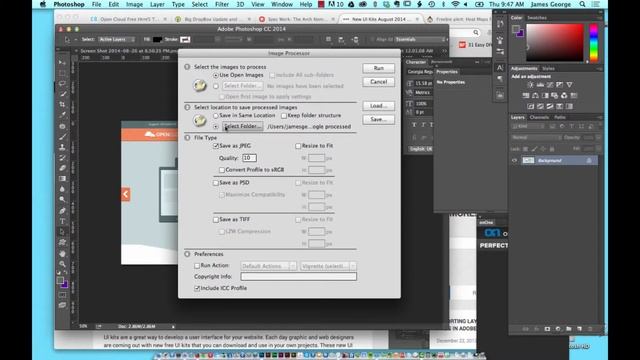Uncheck Include ICC Profile

[197, 288]
